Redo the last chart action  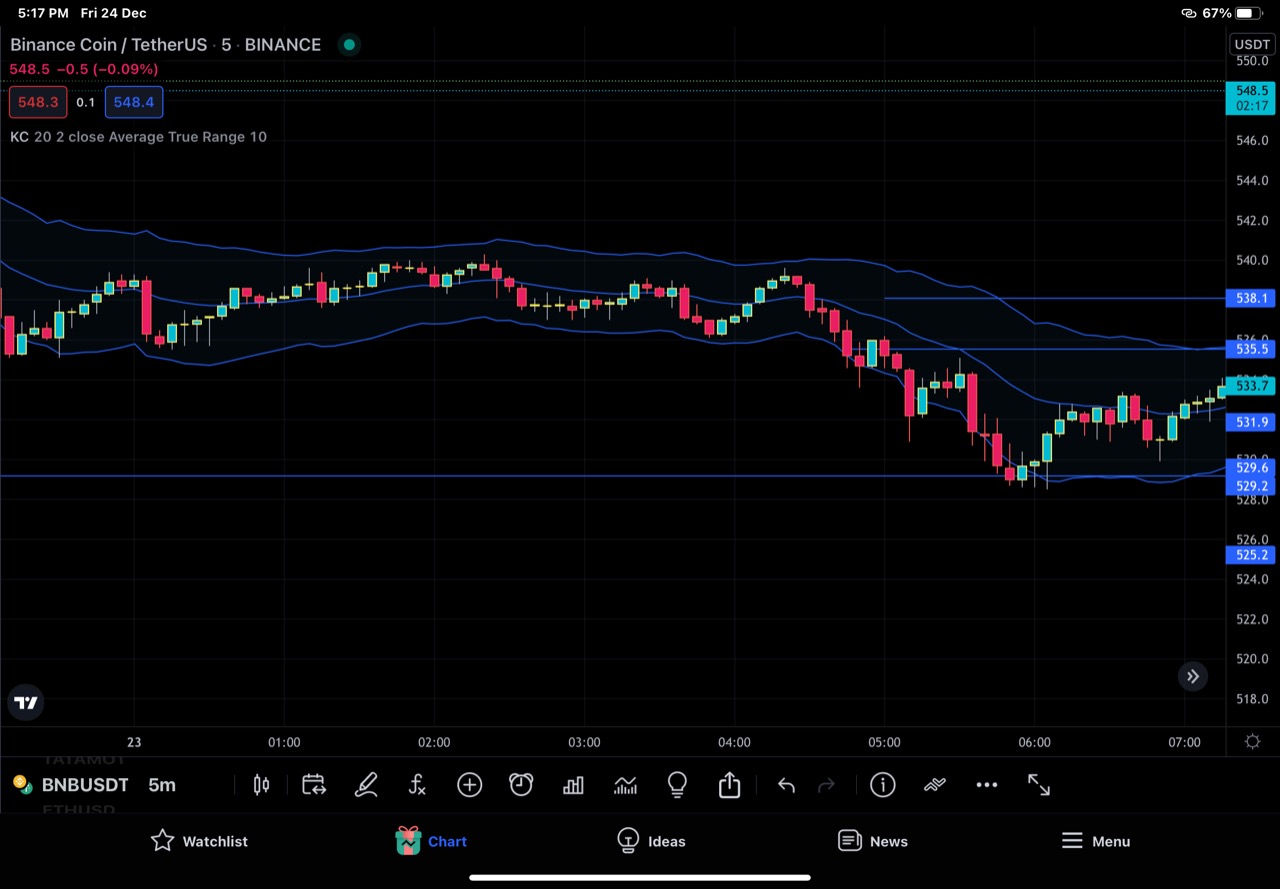[826, 786]
